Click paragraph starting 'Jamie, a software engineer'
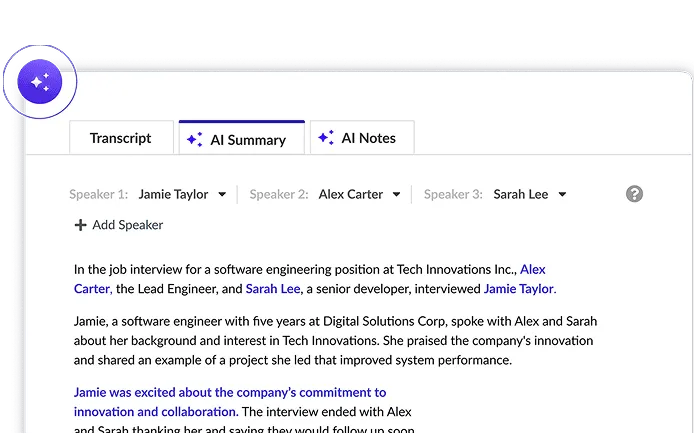The width and height of the screenshot is (694, 434). [x=335, y=340]
